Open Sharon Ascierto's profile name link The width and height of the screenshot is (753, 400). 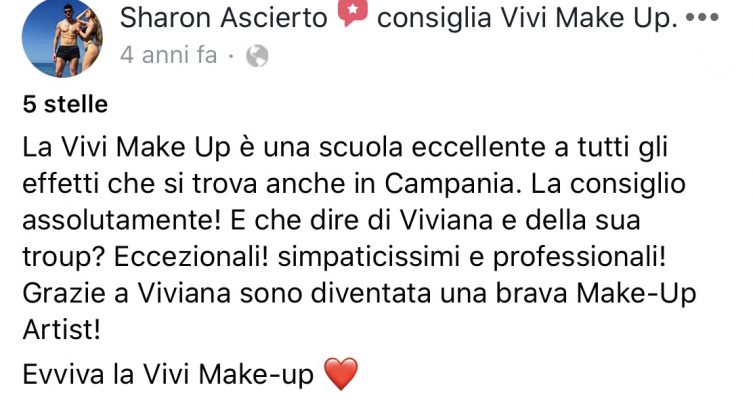[x=223, y=18]
